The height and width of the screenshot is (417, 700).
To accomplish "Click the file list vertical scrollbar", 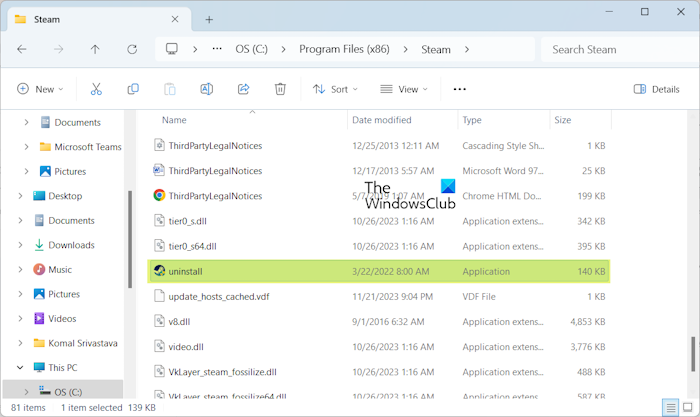I will tap(693, 354).
